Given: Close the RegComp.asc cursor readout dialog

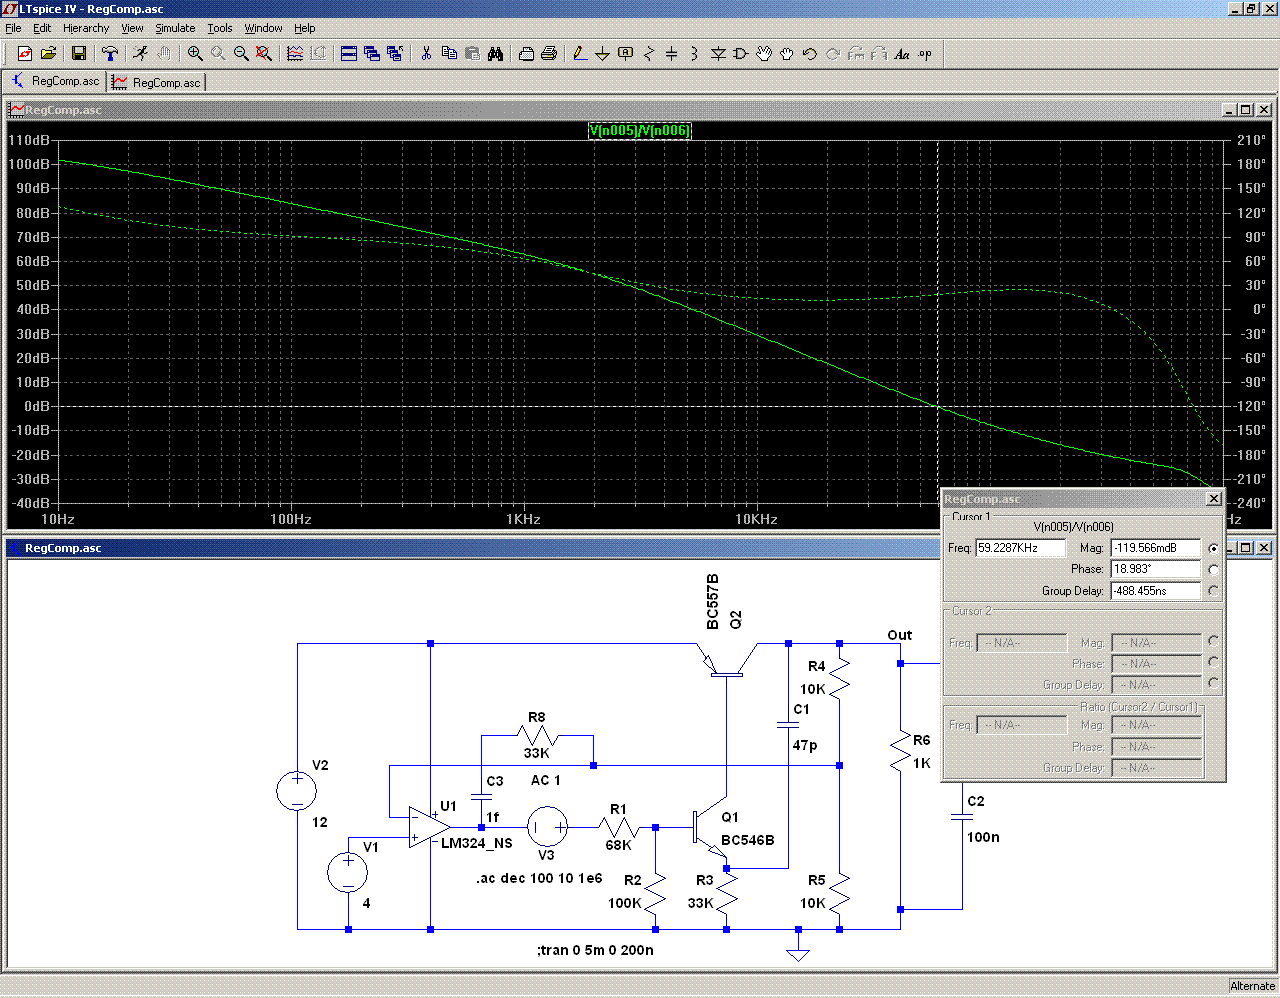Looking at the screenshot, I should pyautogui.click(x=1213, y=498).
